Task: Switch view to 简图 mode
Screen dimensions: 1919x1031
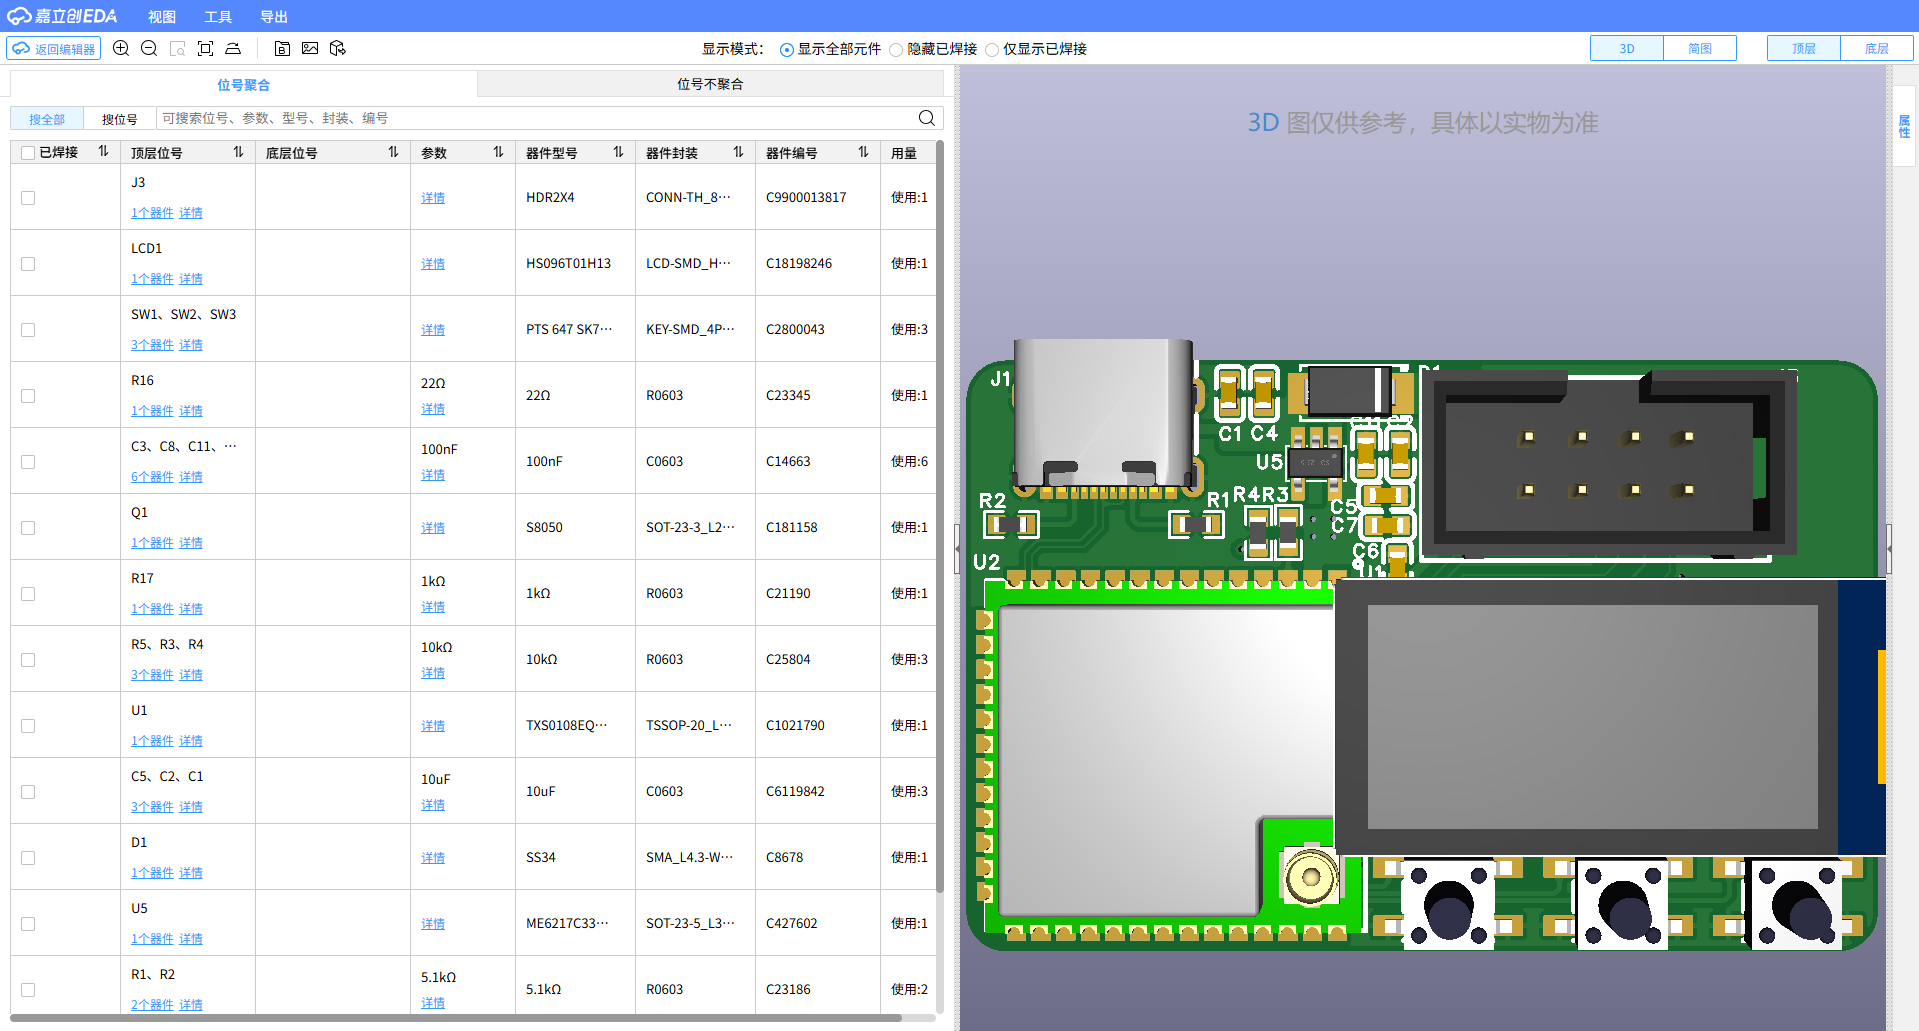Action: click(1700, 48)
